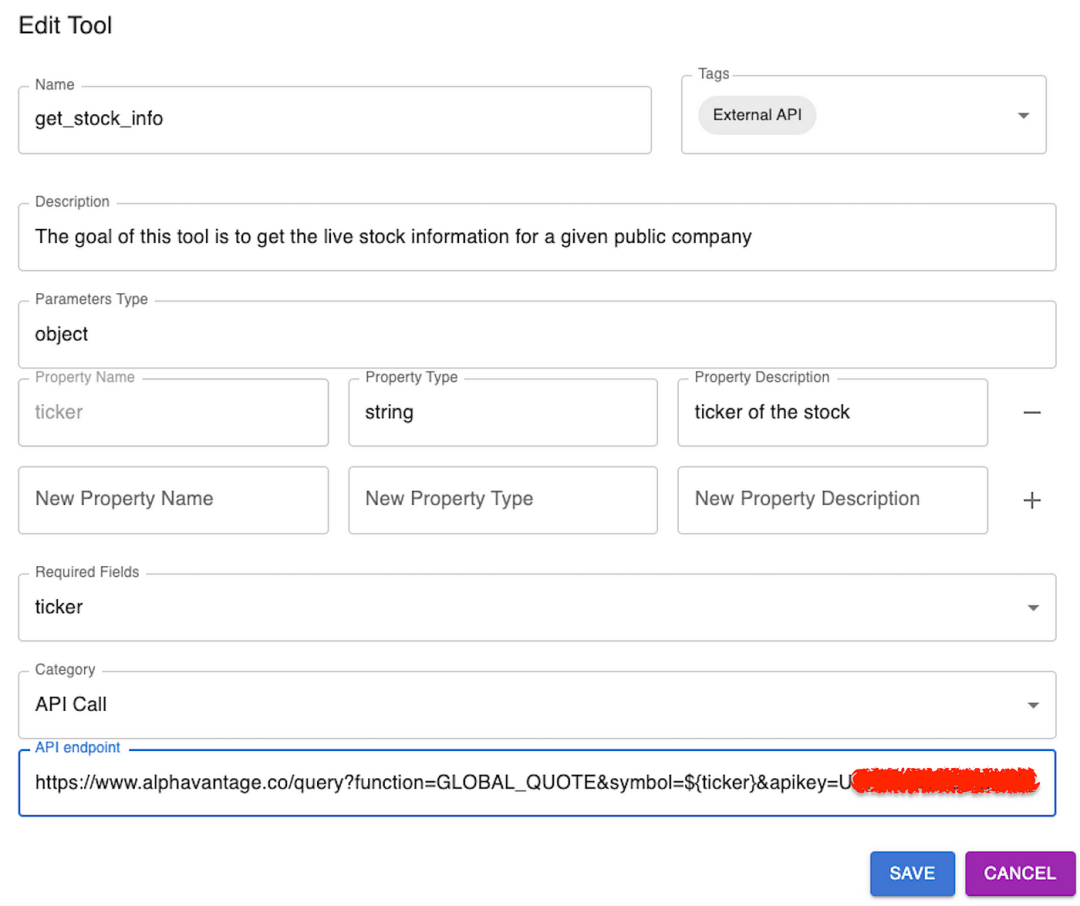Select the External API tag chip

(757, 115)
